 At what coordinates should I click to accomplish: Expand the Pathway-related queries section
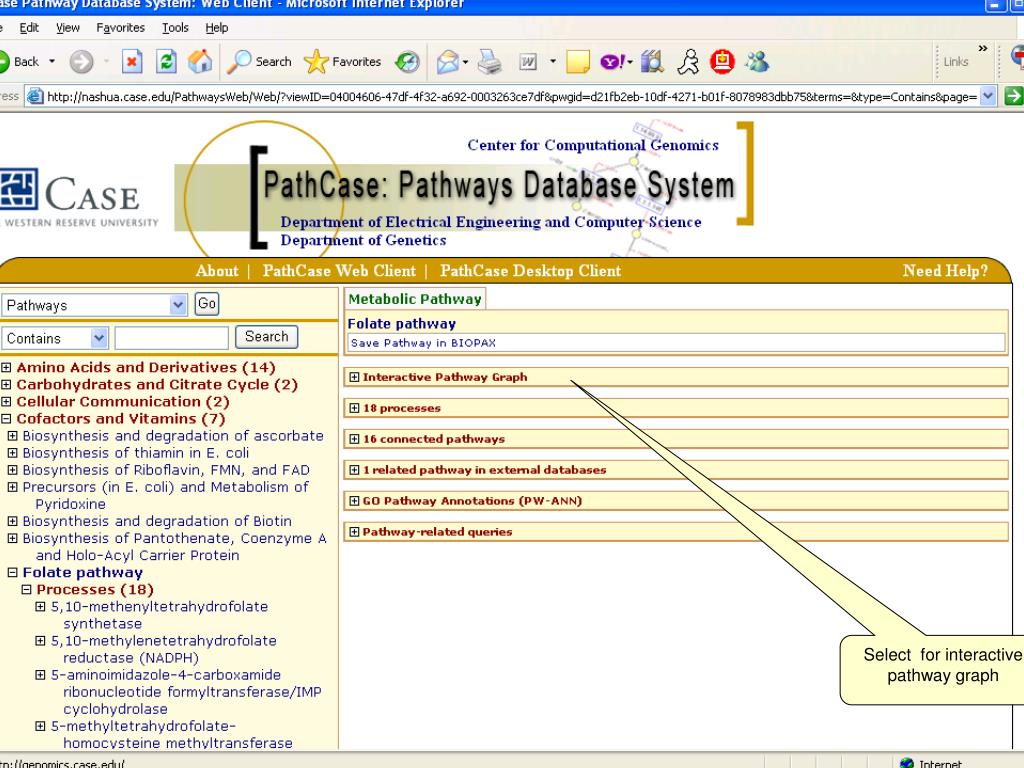pyautogui.click(x=354, y=532)
